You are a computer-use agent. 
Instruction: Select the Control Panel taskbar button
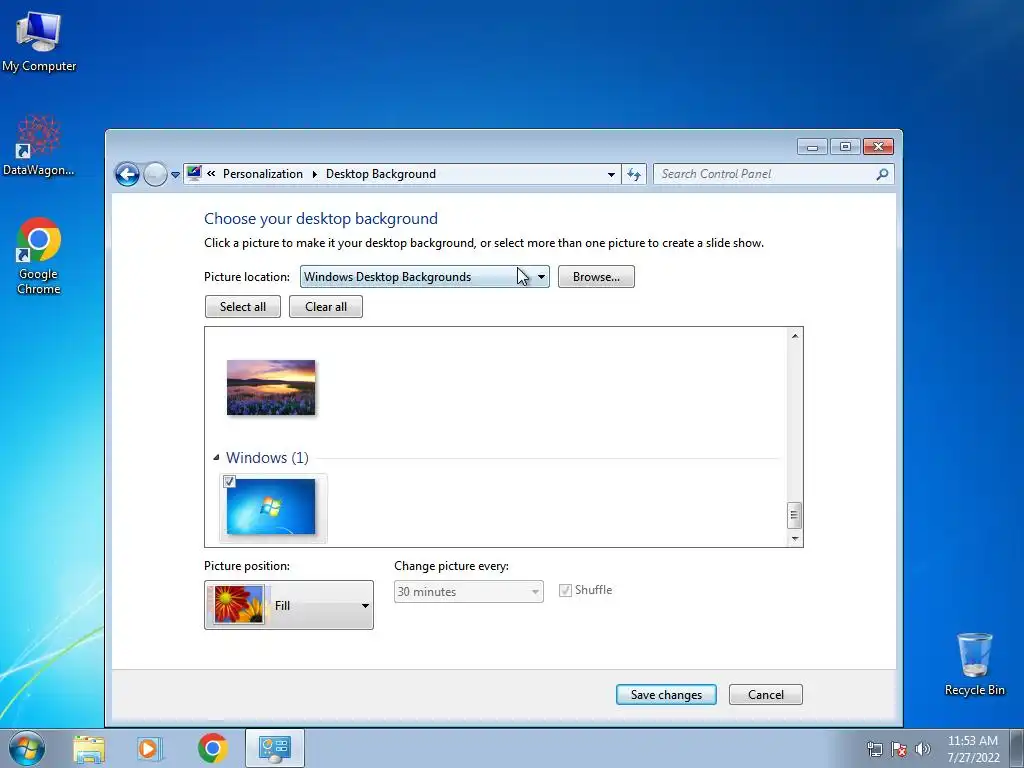coord(275,748)
